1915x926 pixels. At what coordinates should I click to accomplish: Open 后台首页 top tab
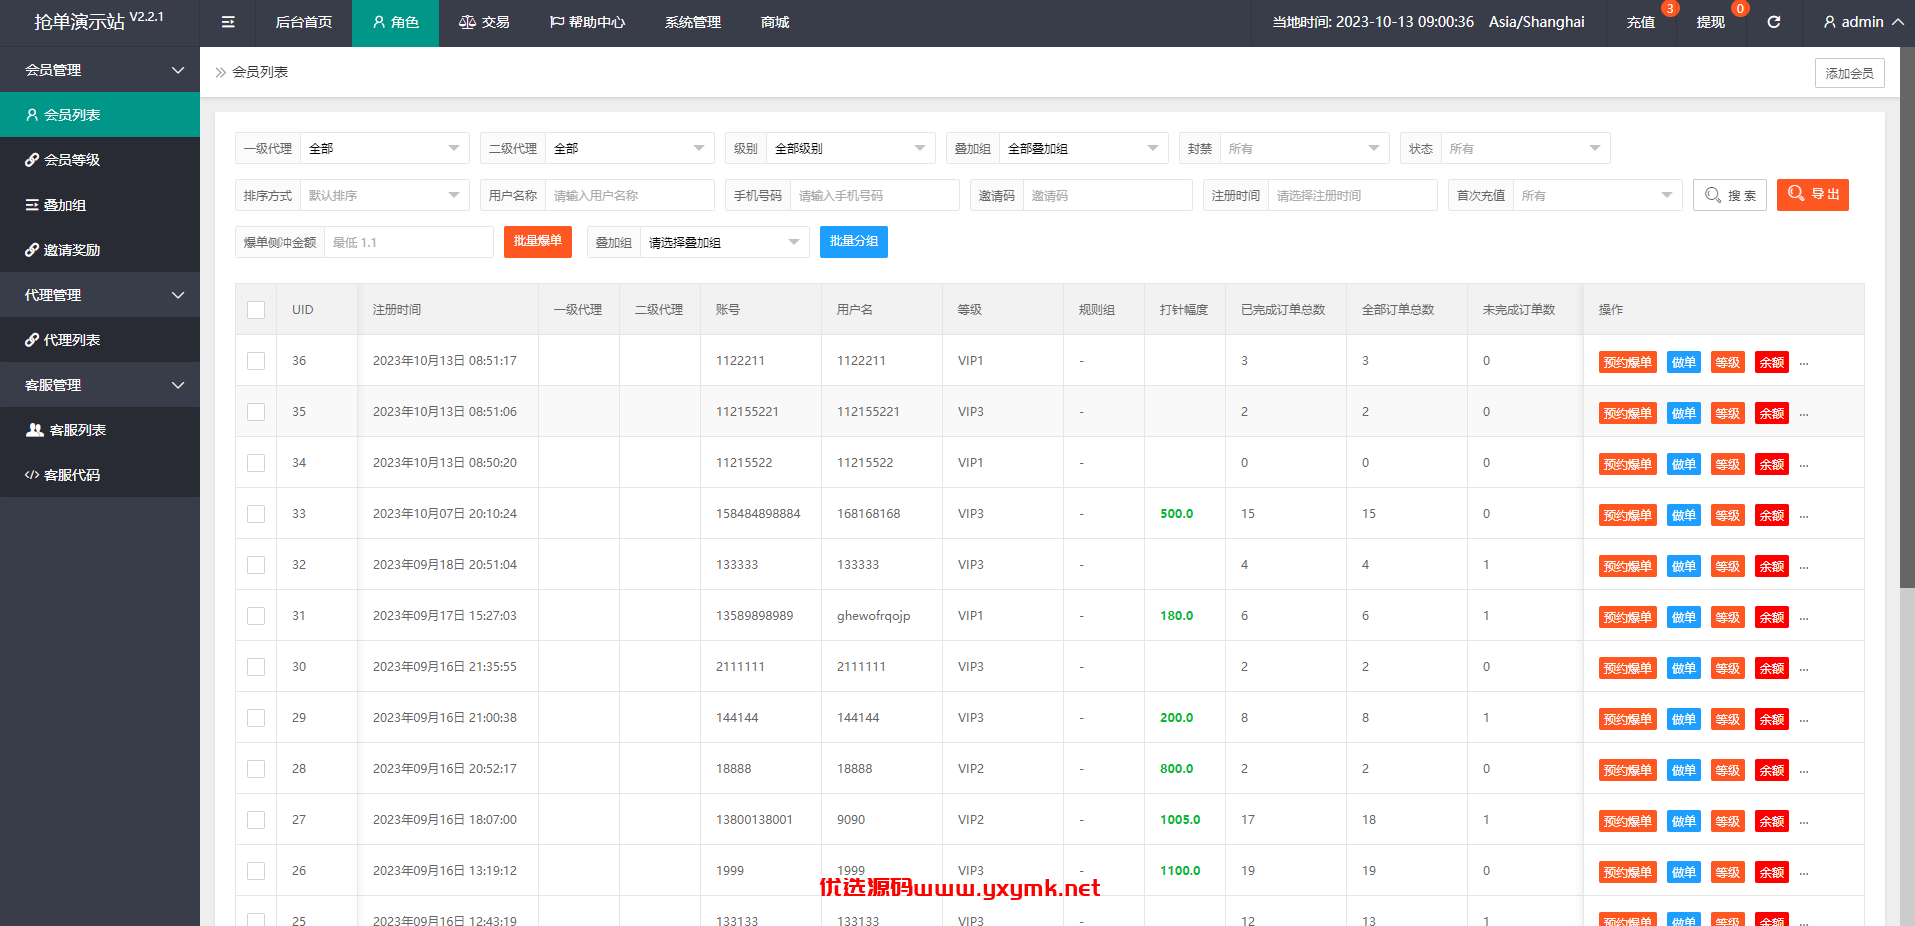pos(304,22)
